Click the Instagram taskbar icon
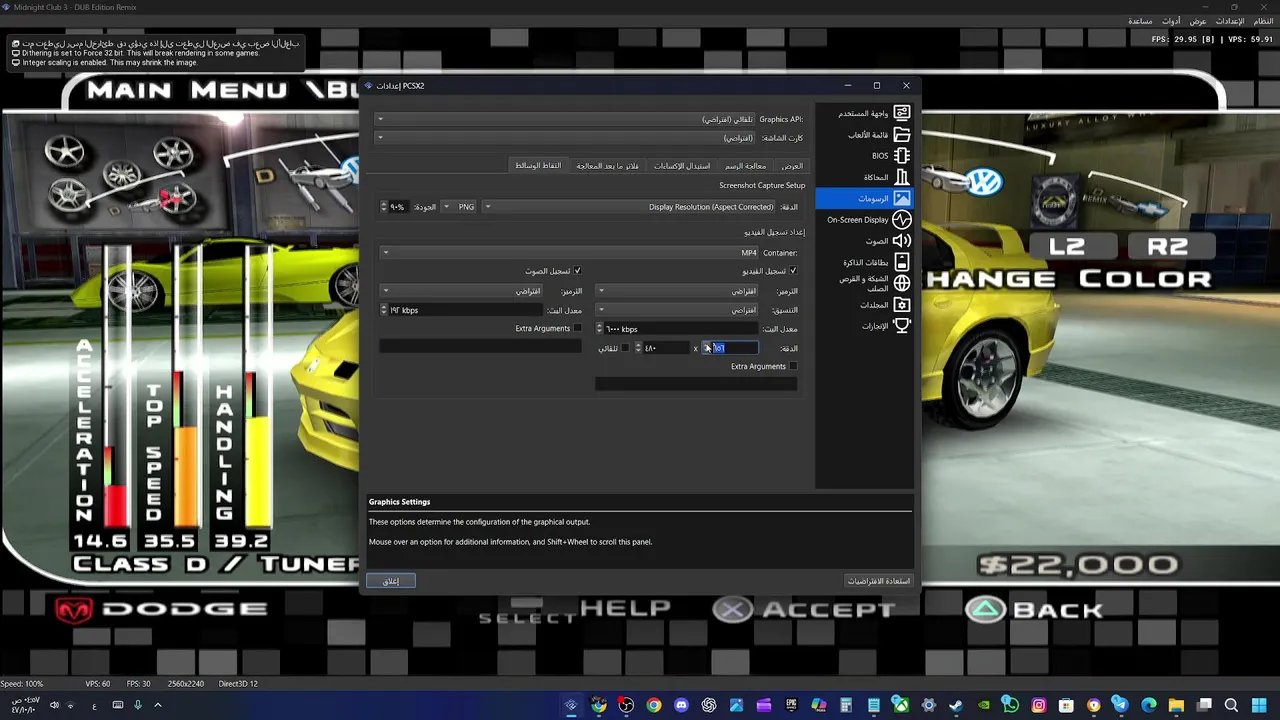The image size is (1280, 720). point(1039,705)
